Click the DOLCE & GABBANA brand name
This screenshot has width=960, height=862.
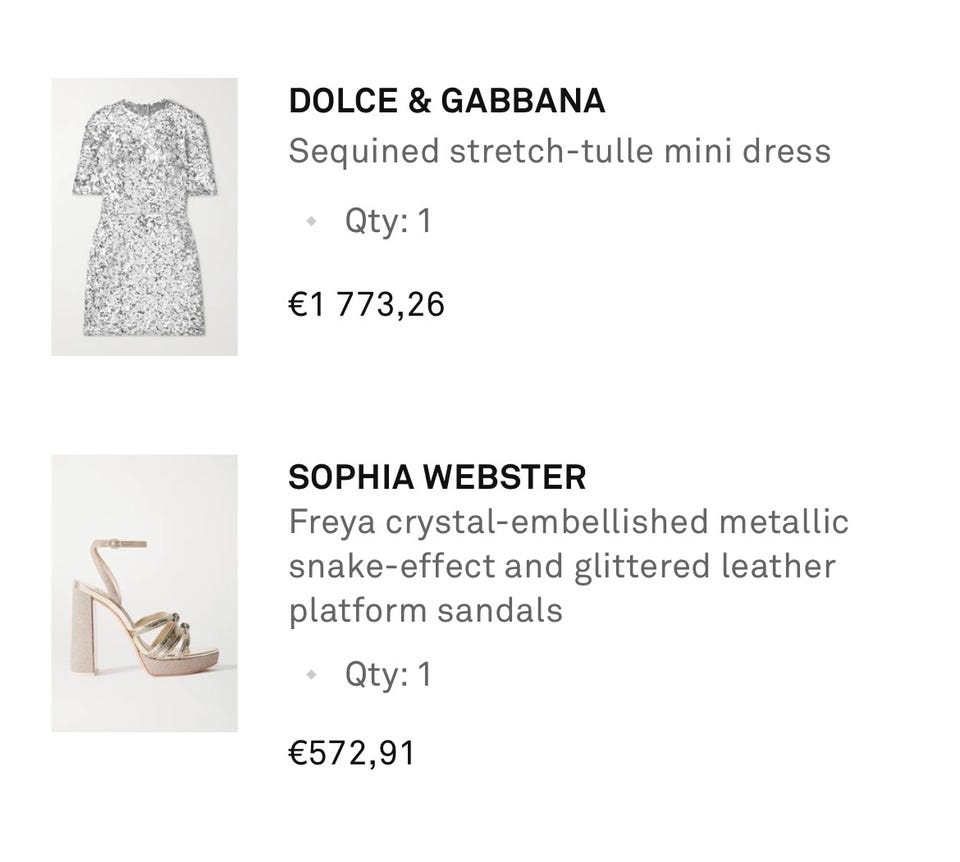click(446, 101)
